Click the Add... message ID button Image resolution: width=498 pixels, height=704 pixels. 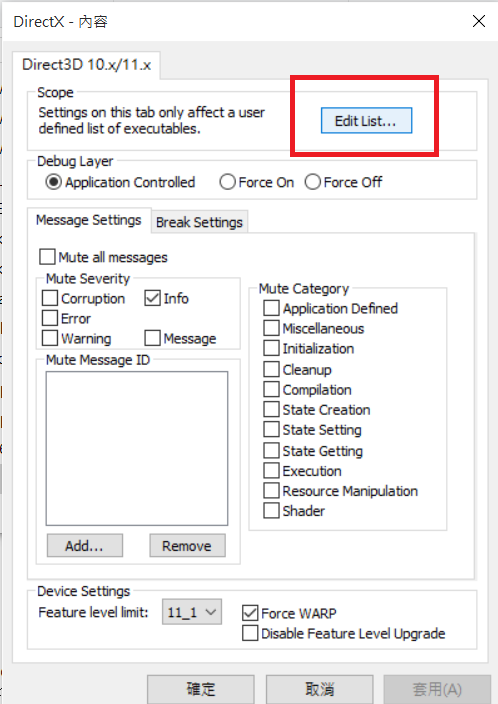pos(85,546)
